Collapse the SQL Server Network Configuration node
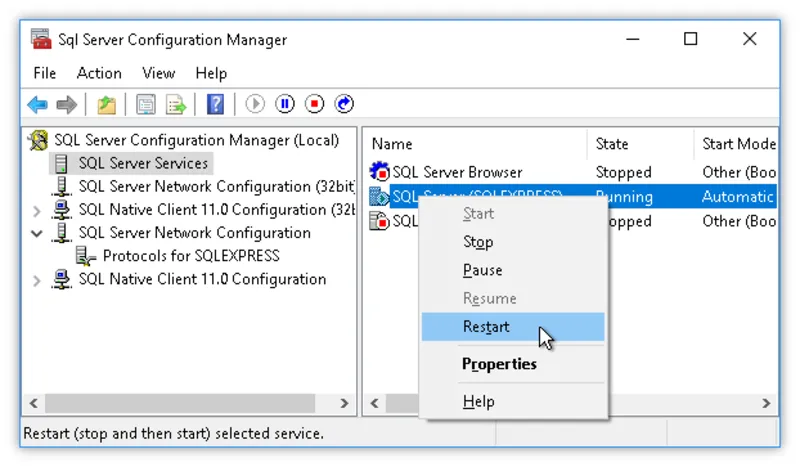Image resolution: width=800 pixels, height=467 pixels. pyautogui.click(x=37, y=233)
